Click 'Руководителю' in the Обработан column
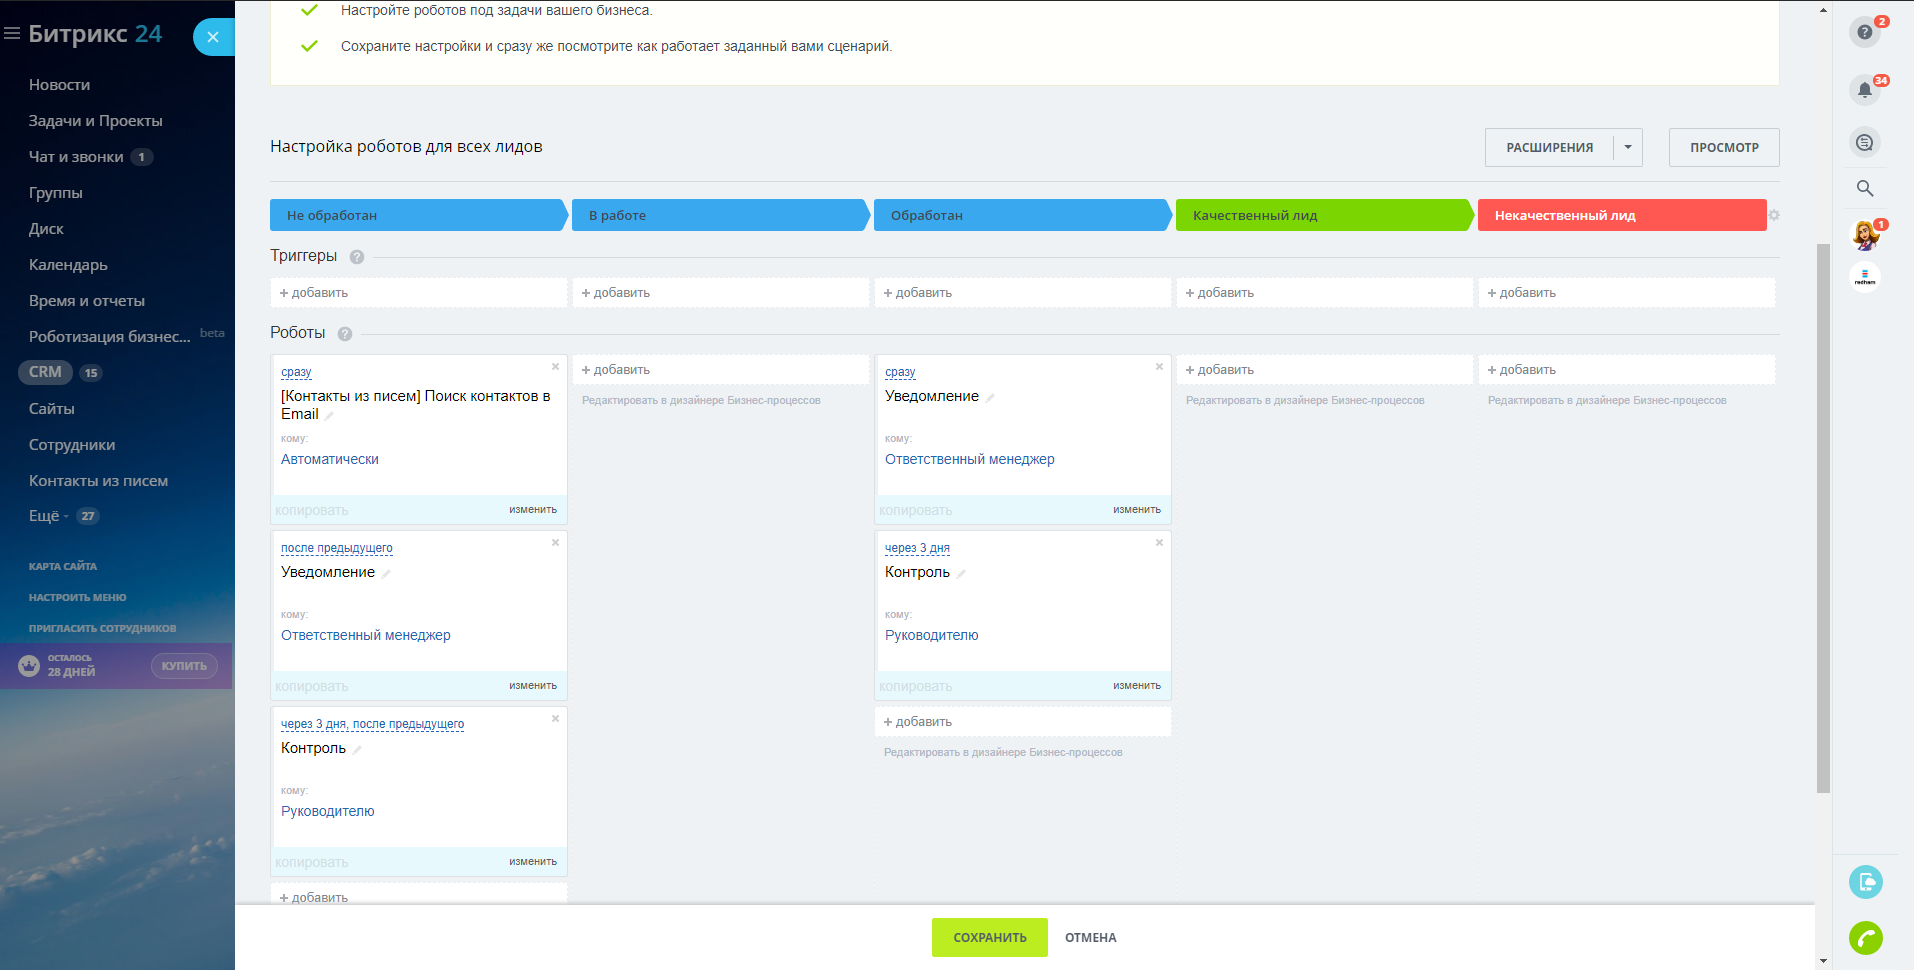The width and height of the screenshot is (1914, 970). click(x=932, y=635)
